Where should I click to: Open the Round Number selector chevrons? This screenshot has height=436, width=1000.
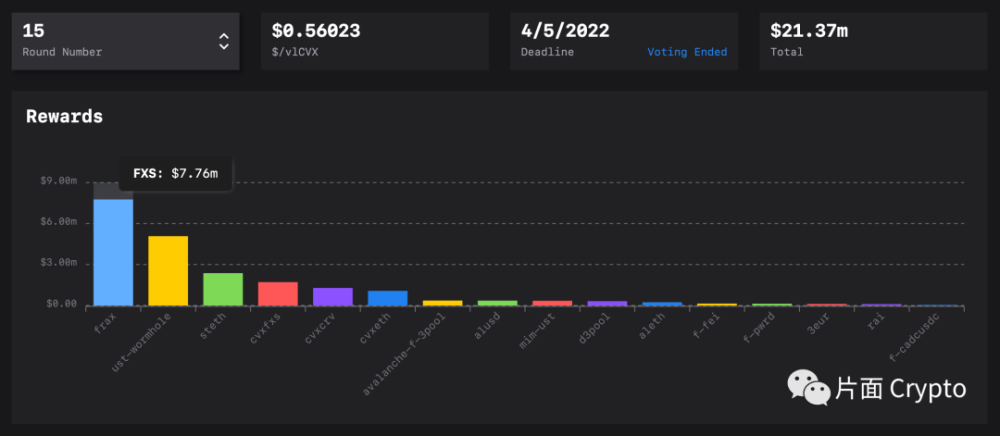pos(224,41)
